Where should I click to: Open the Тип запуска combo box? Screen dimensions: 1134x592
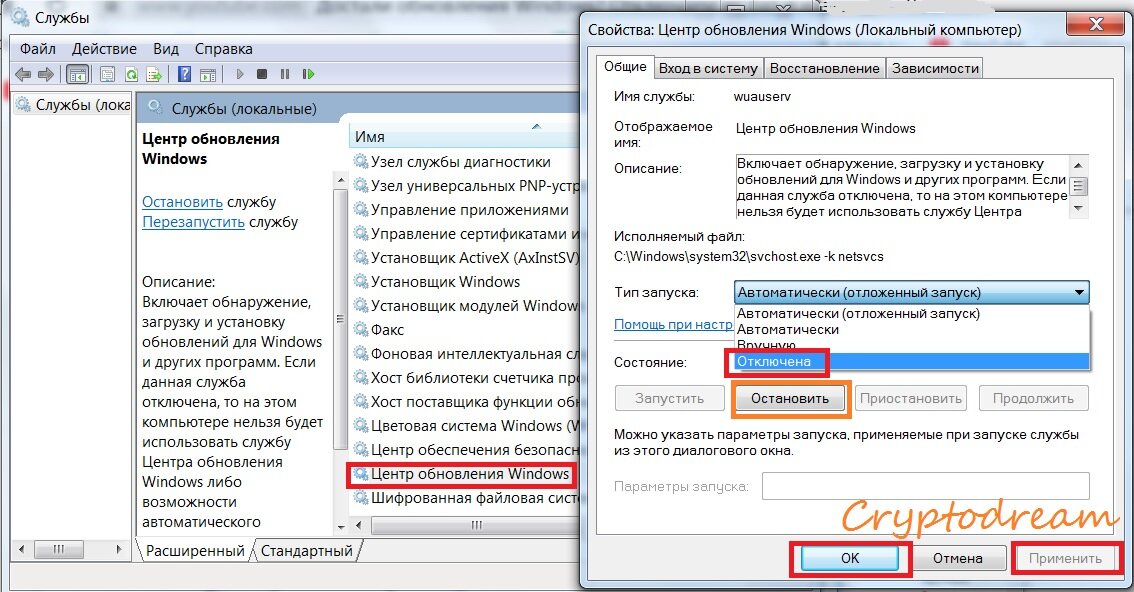911,293
